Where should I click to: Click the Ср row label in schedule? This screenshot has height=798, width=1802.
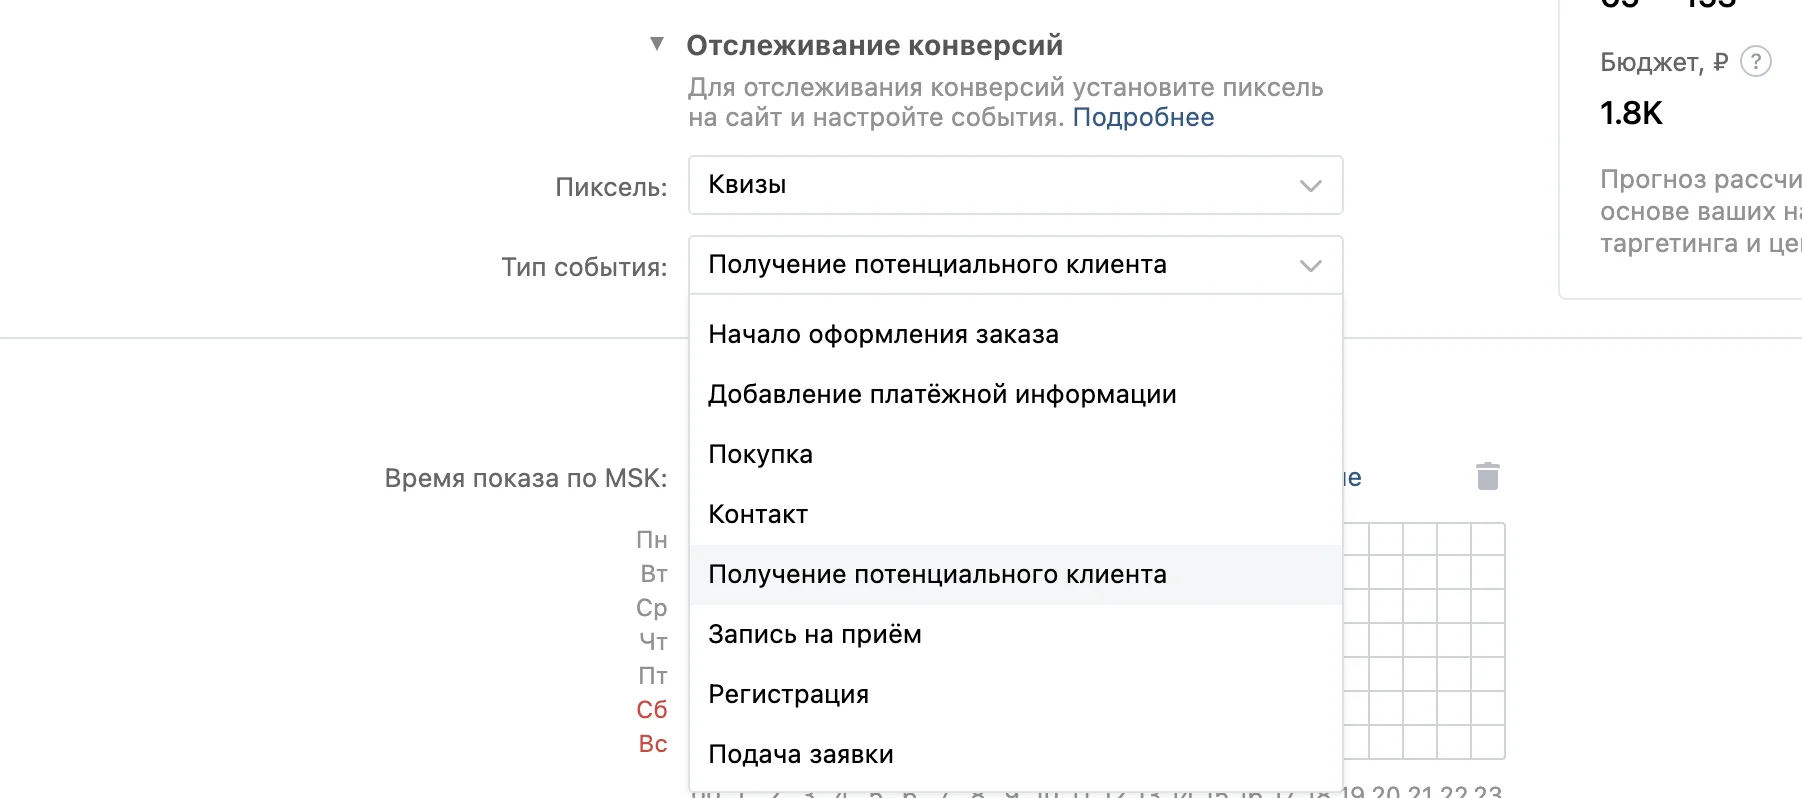pos(652,608)
